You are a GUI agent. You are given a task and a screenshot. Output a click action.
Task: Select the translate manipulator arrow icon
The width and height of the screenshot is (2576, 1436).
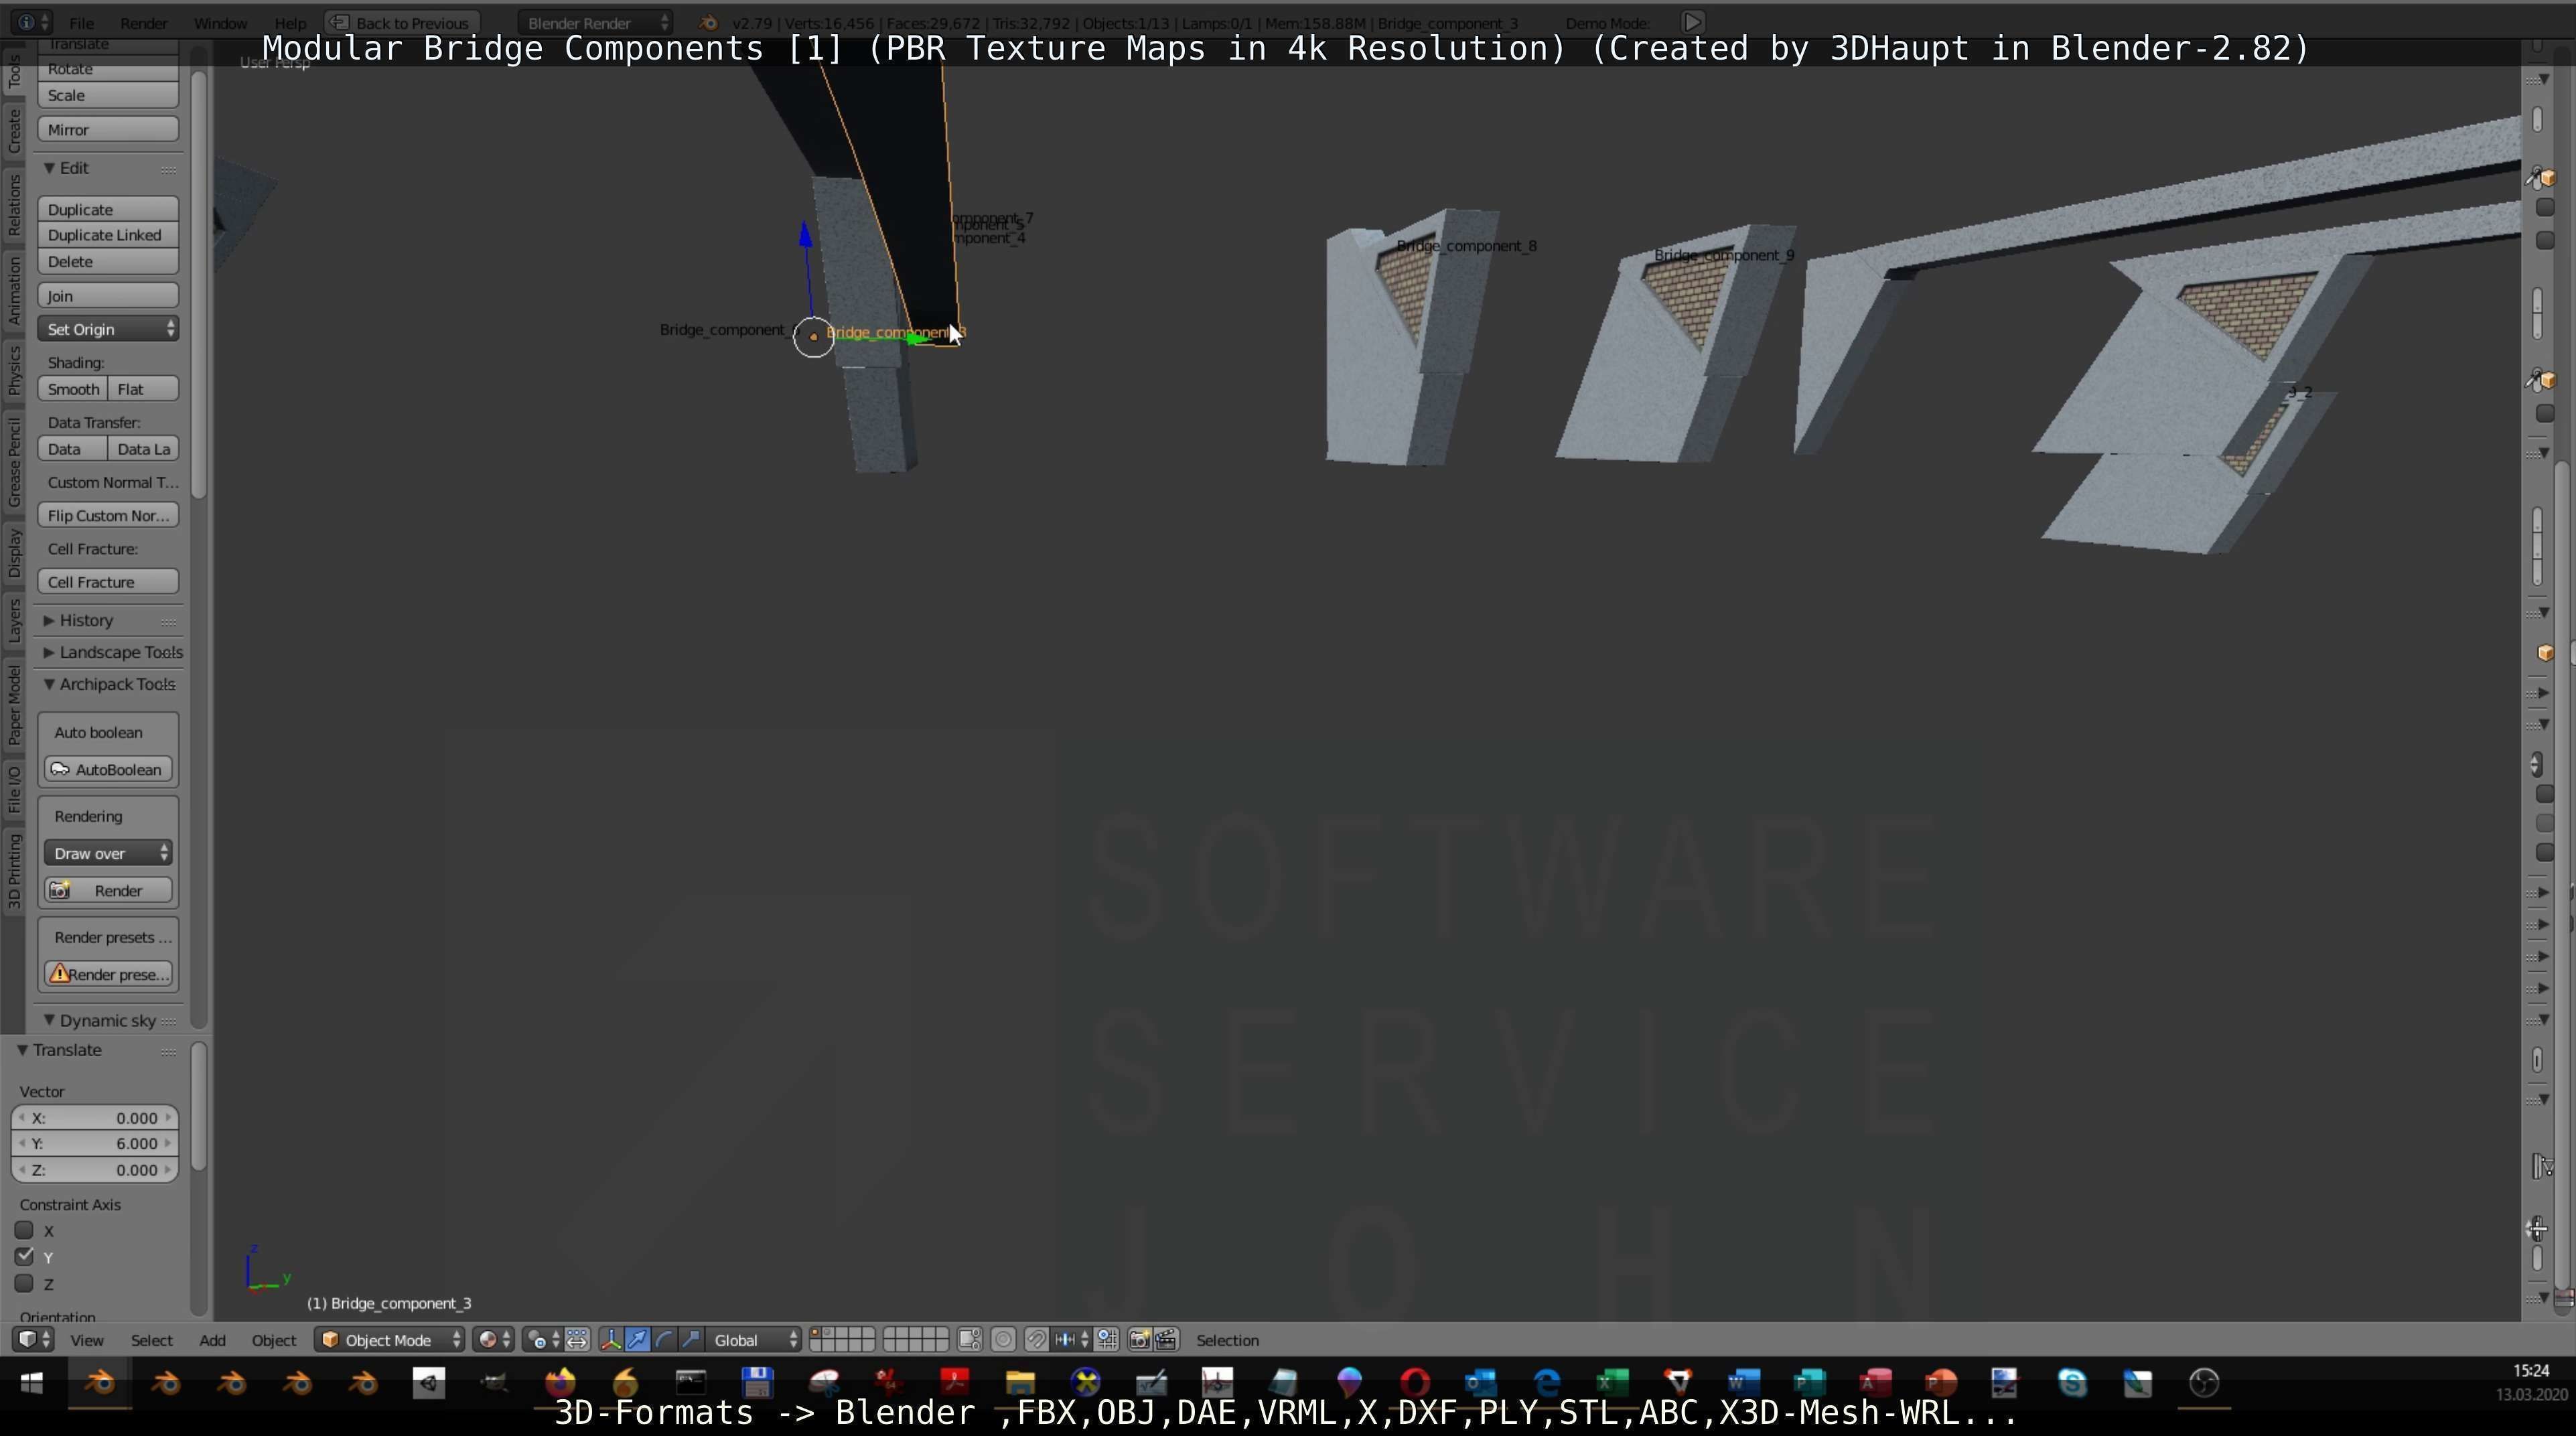[637, 1340]
